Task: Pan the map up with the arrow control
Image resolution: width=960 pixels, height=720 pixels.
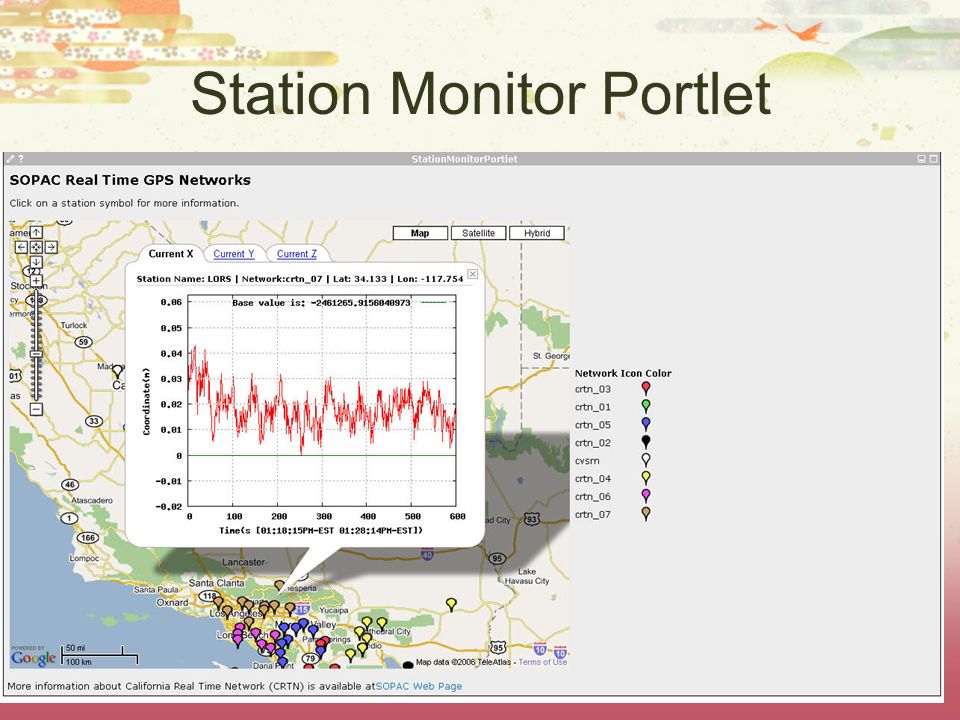Action: (36, 233)
